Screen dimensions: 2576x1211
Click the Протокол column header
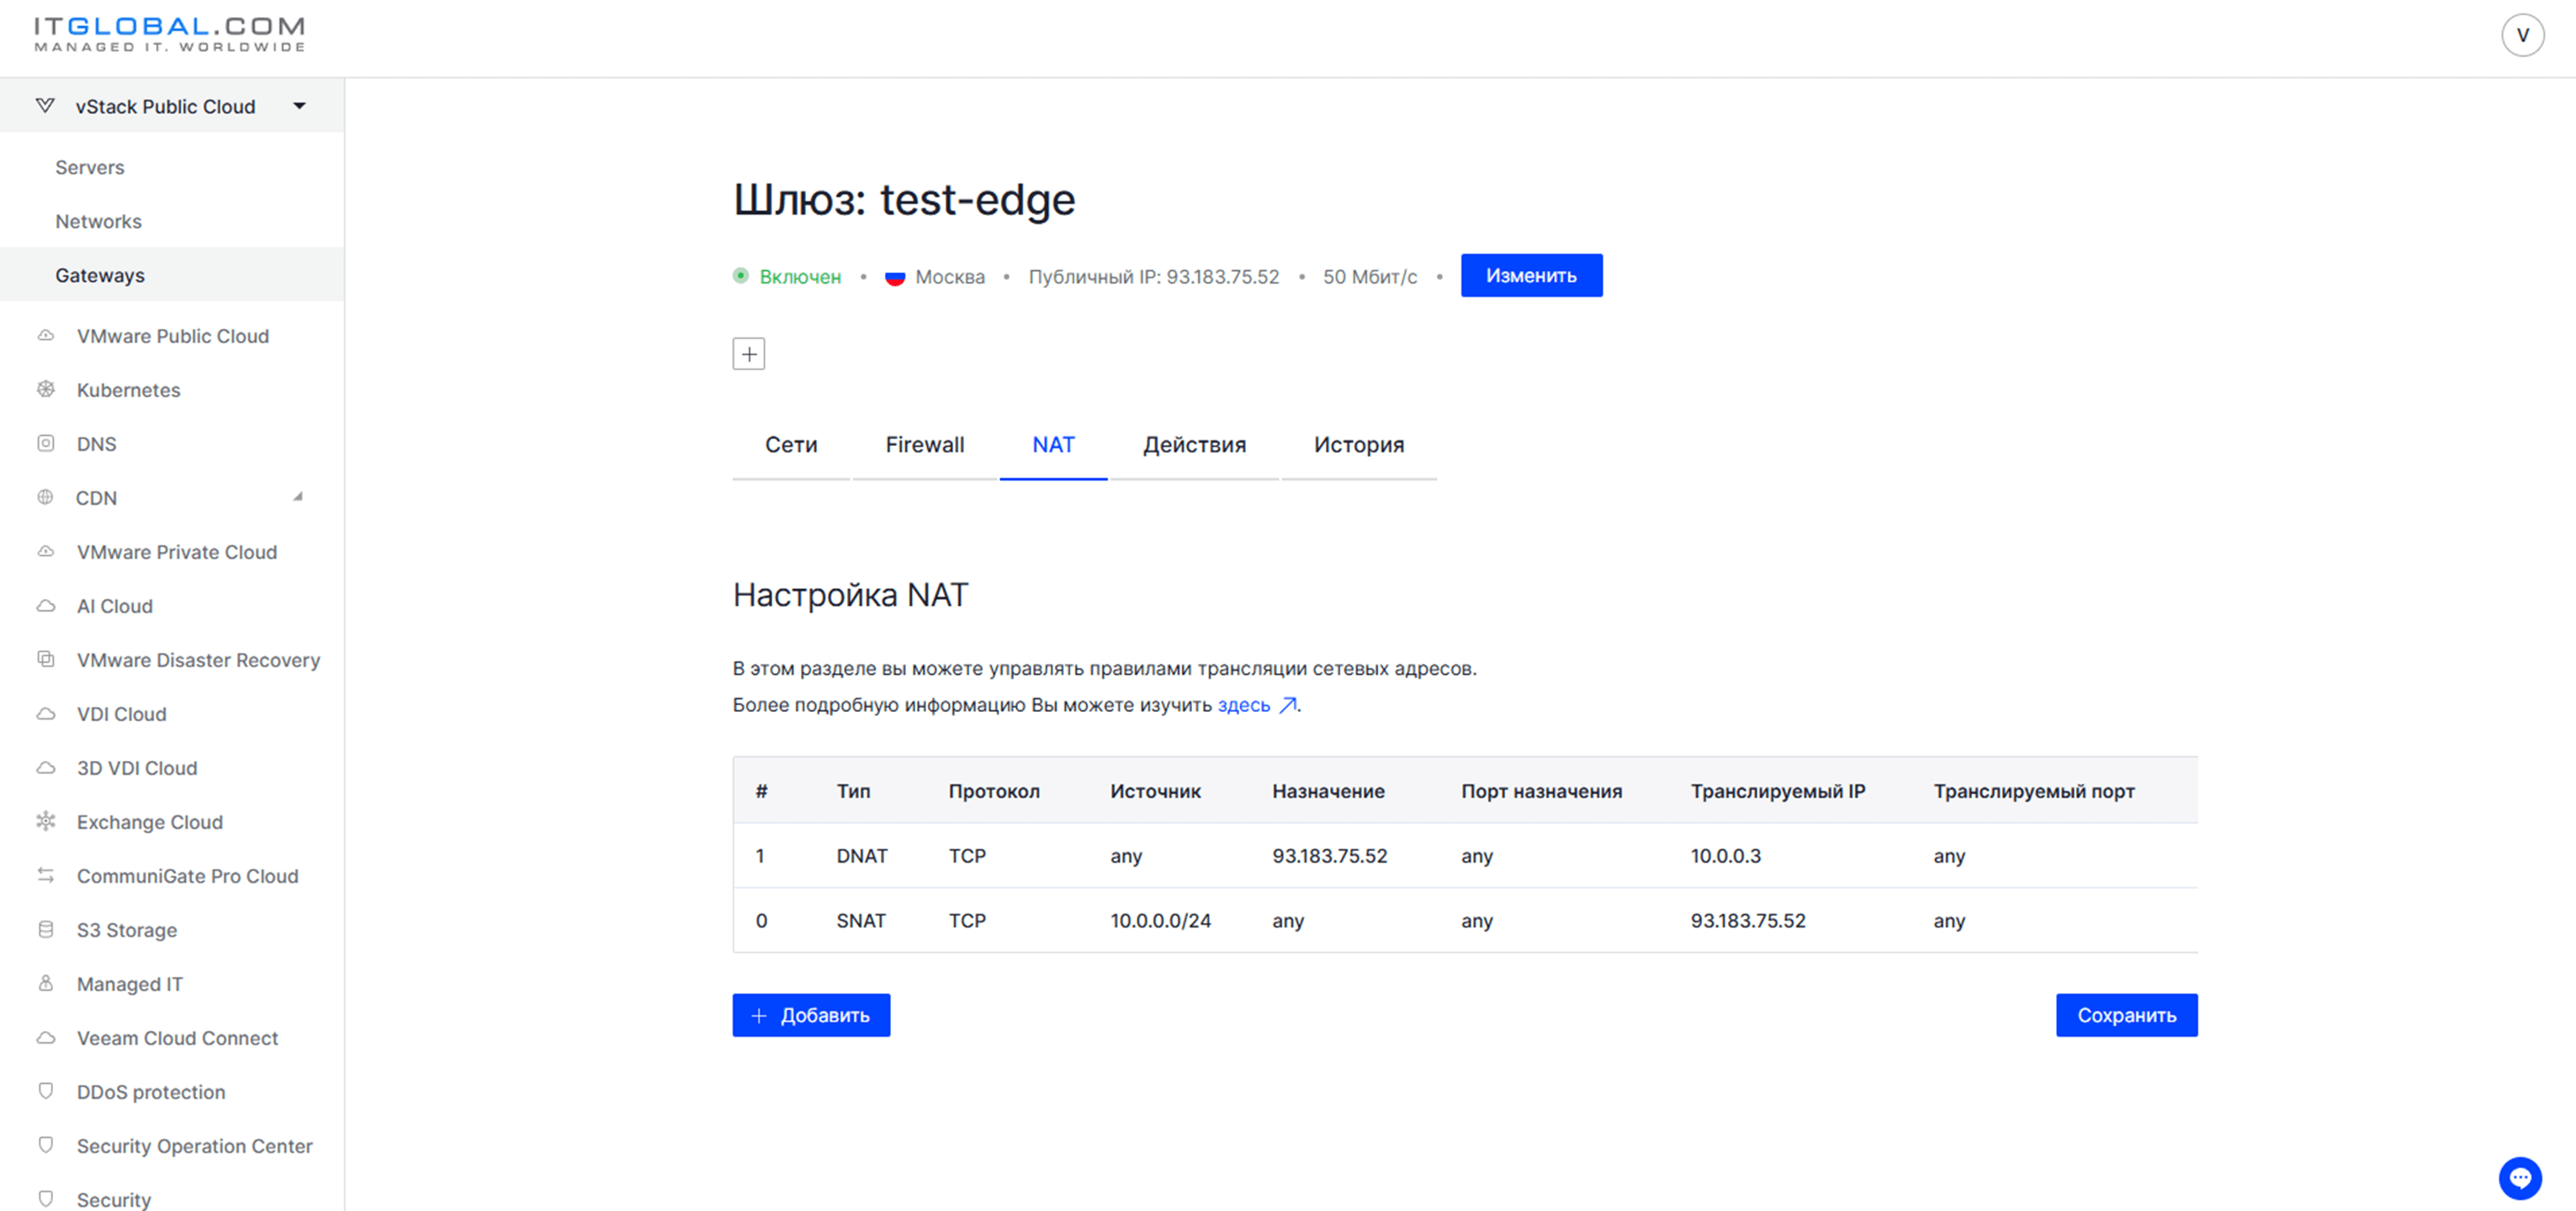click(994, 791)
